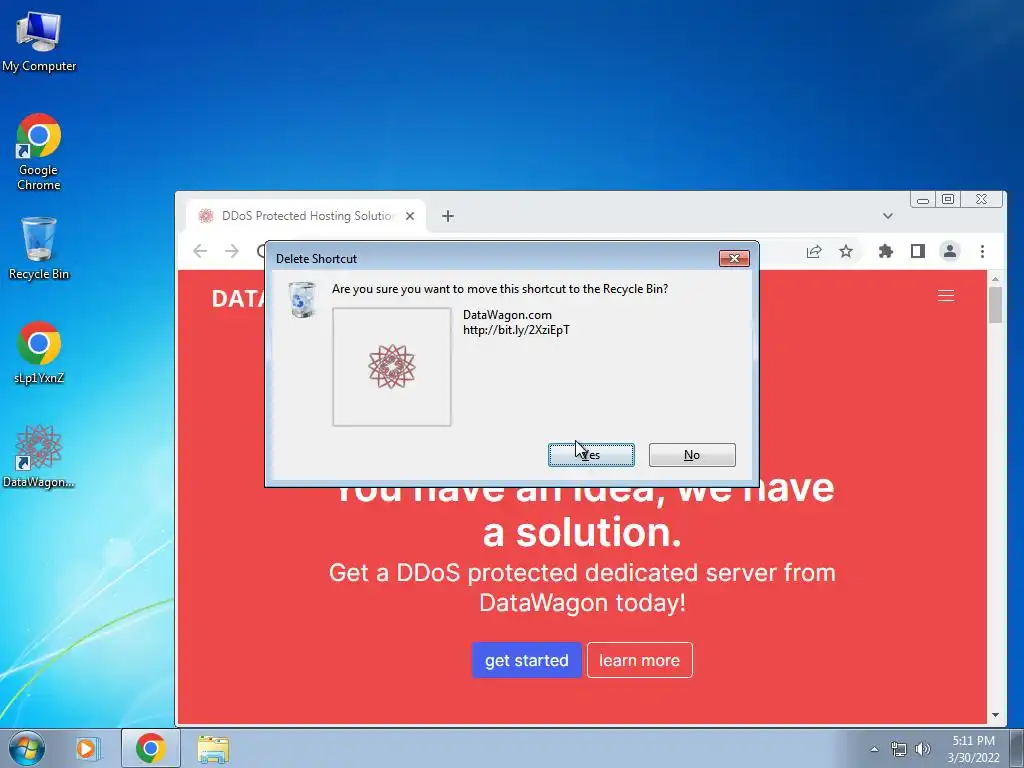Viewport: 1024px width, 768px height.
Task: Open Windows Explorer from the taskbar
Action: (x=213, y=748)
